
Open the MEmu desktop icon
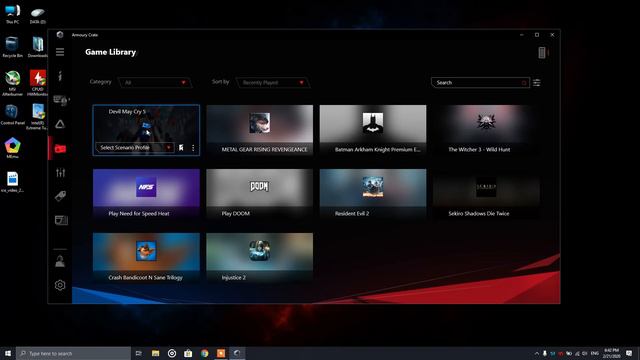(13, 148)
